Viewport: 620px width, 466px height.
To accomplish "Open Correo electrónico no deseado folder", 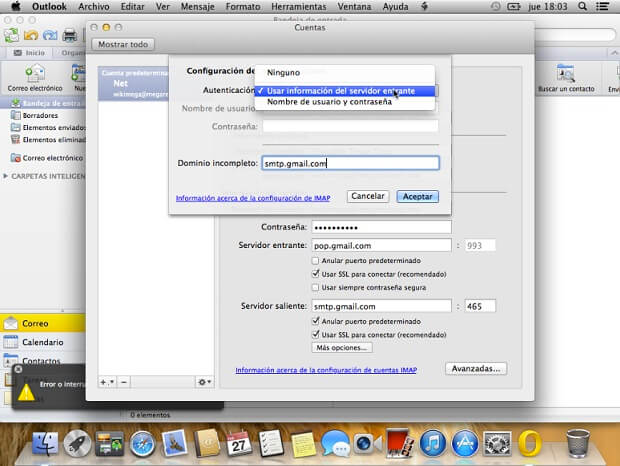I will pos(47,158).
